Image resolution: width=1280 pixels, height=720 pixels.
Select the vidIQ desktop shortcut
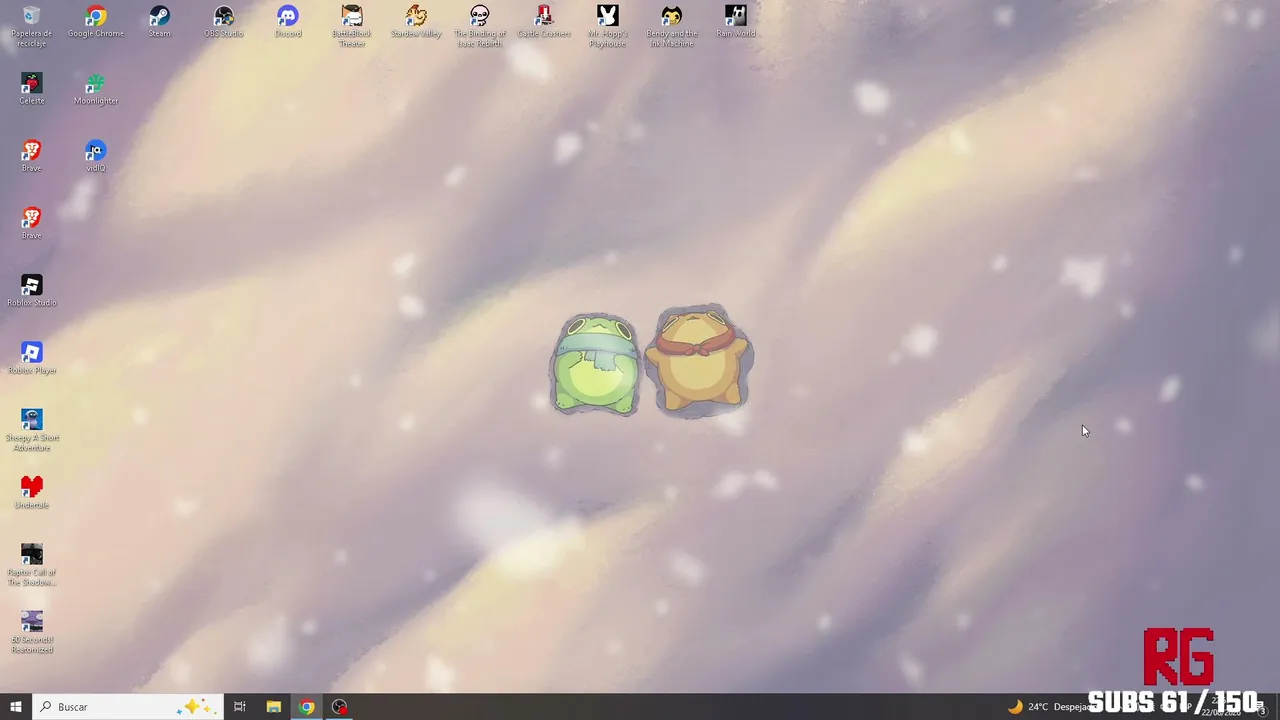click(x=96, y=156)
